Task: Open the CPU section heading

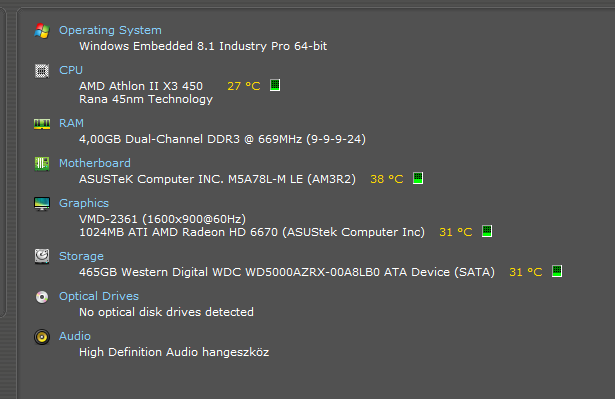Action: point(71,70)
